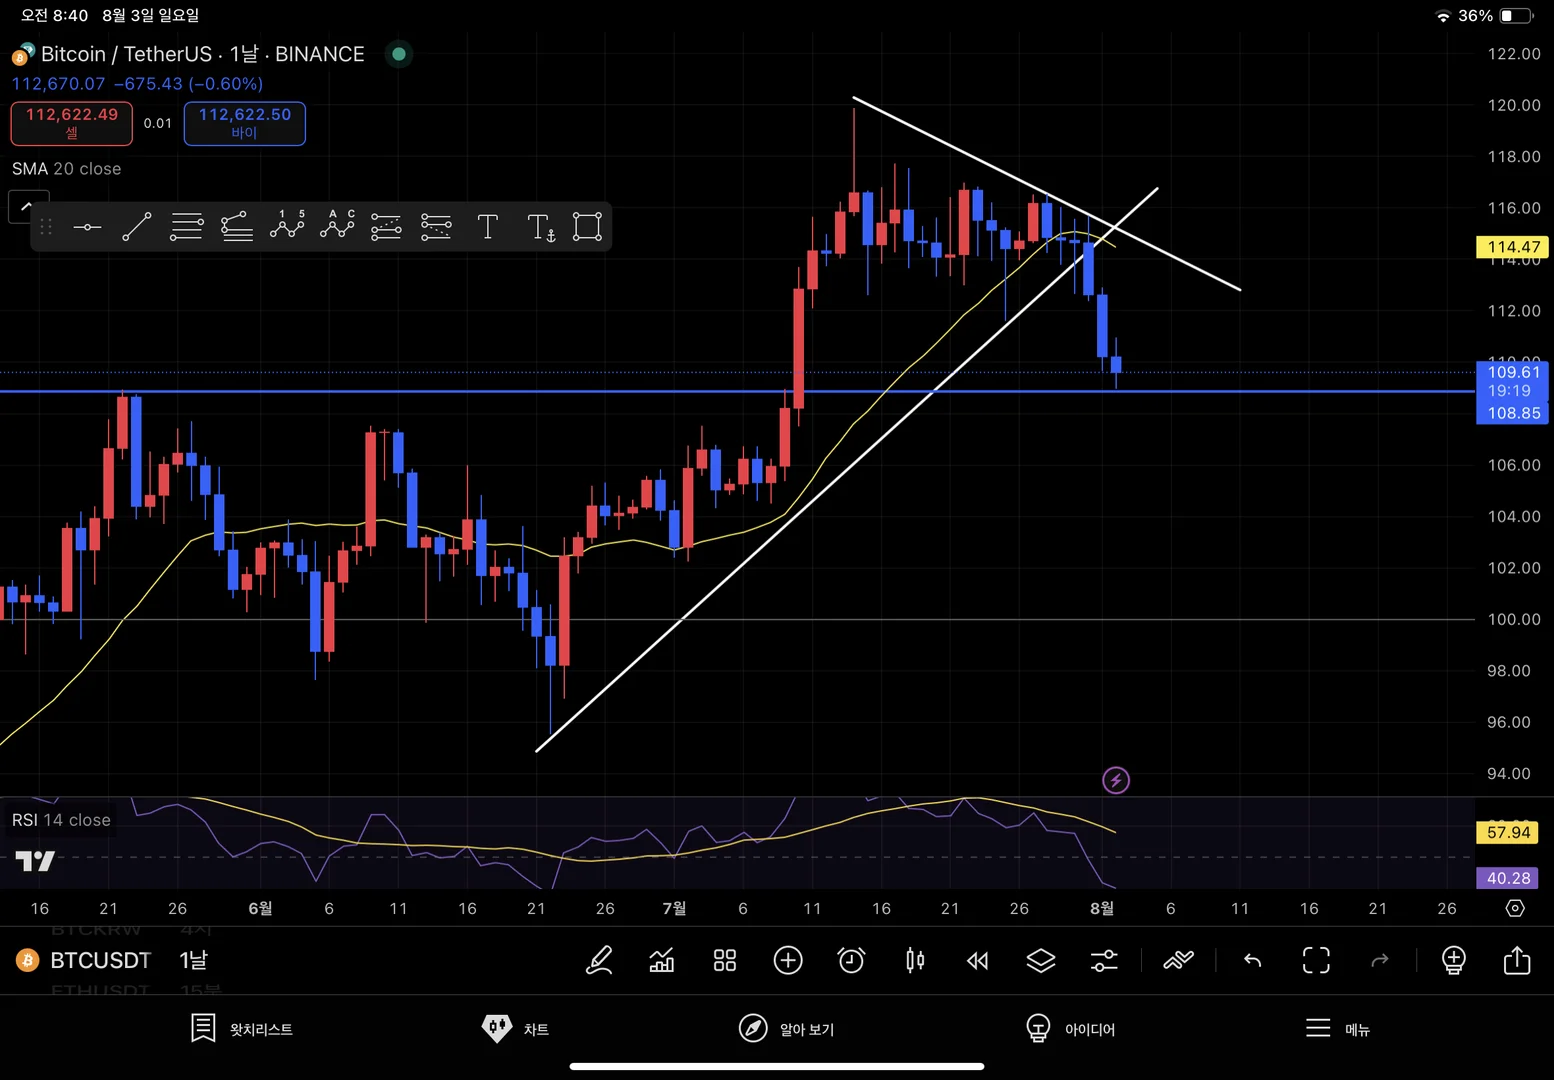Open the object tree layers icon
Image resolution: width=1554 pixels, height=1080 pixels.
tap(1041, 961)
